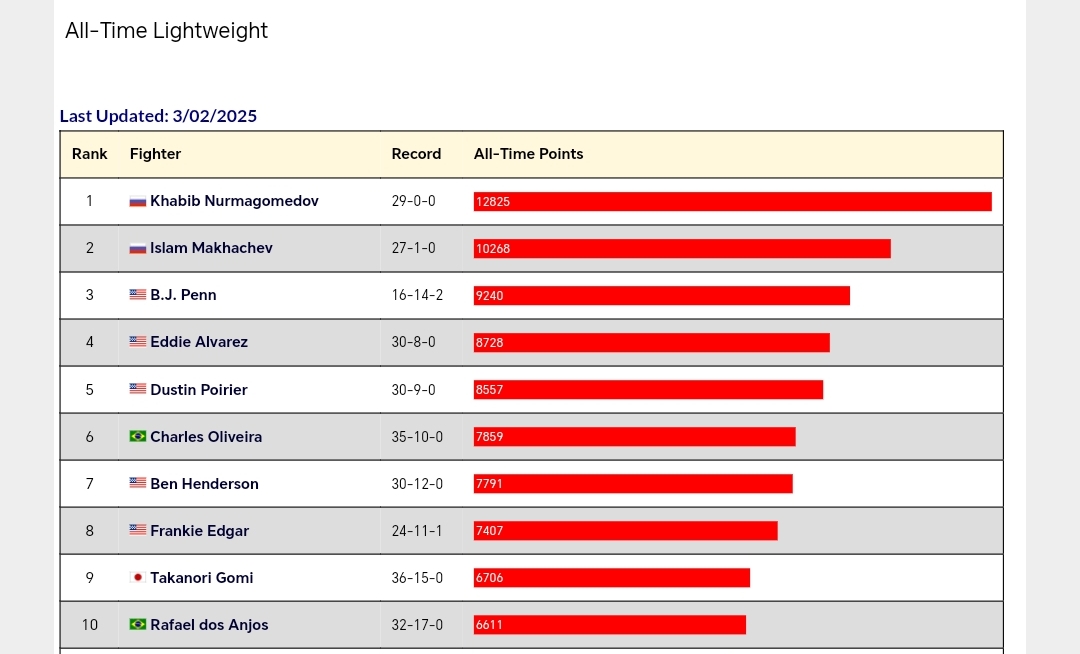The width and height of the screenshot is (1080, 654).
Task: Select the Rank column header
Action: pyautogui.click(x=90, y=154)
